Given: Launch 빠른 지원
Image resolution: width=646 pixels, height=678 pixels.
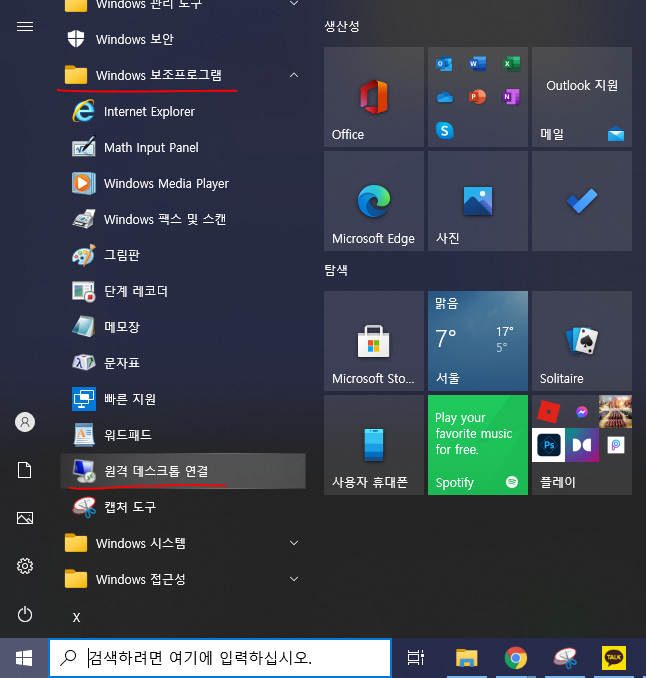Looking at the screenshot, I should click(183, 399).
